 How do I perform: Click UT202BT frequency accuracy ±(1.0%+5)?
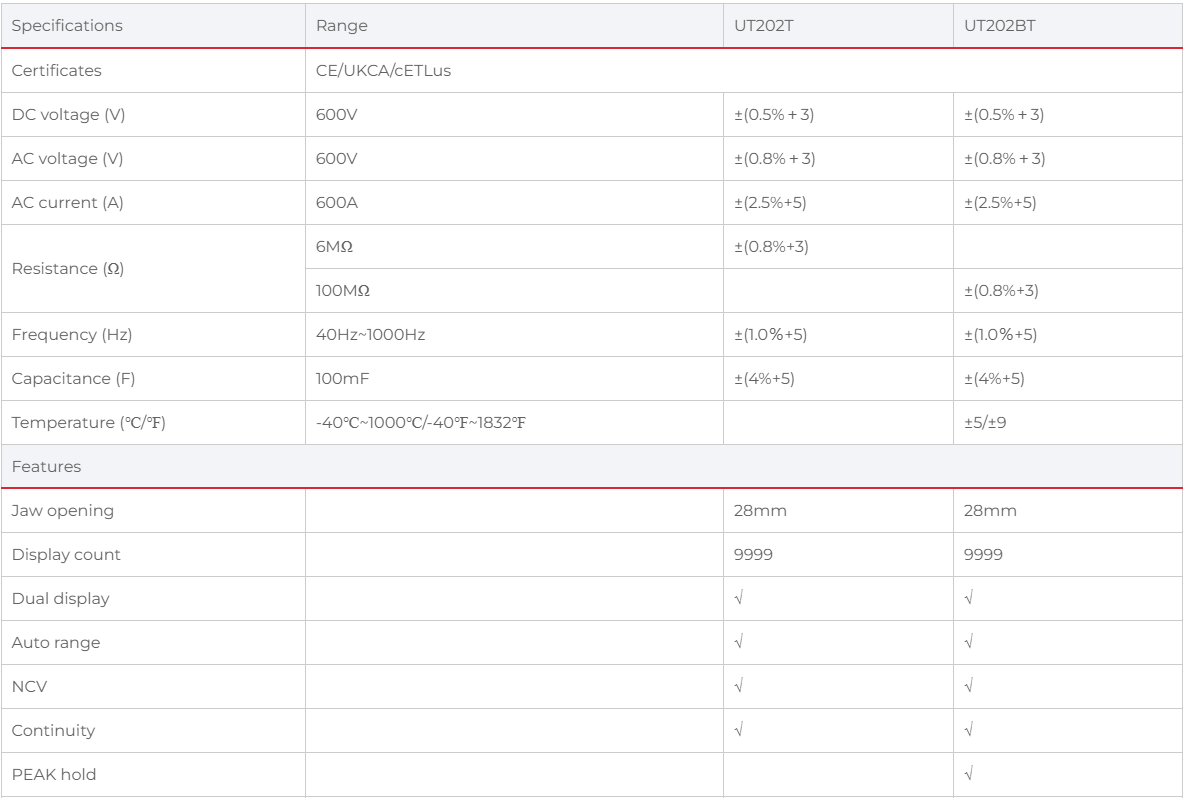1000,334
